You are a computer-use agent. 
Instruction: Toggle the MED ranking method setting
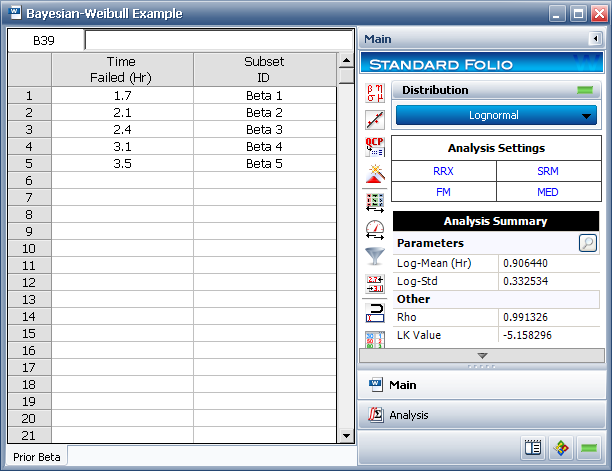tap(549, 192)
